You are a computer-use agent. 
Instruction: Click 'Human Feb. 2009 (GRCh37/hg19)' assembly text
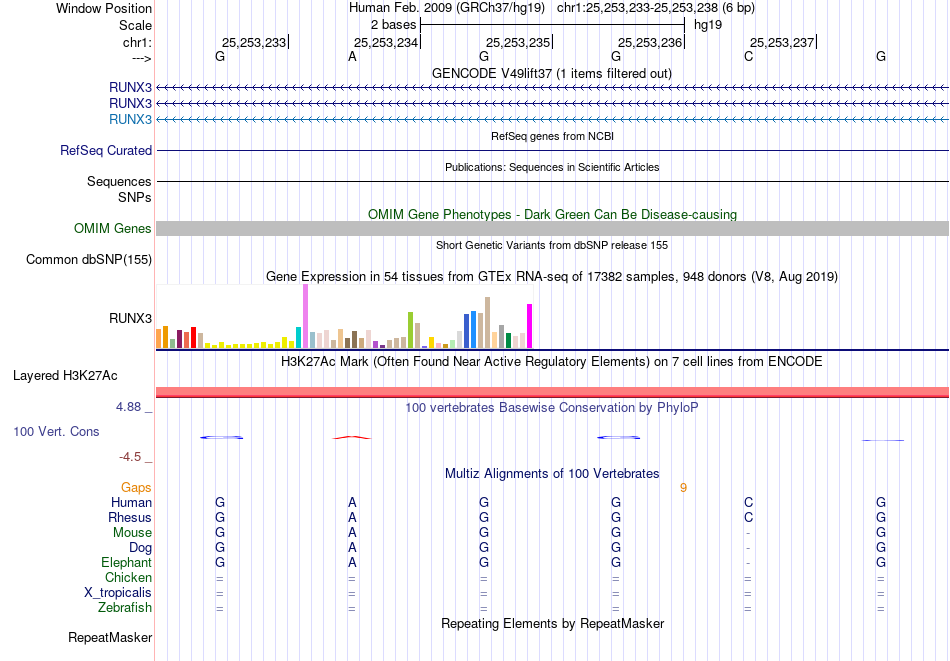(447, 8)
